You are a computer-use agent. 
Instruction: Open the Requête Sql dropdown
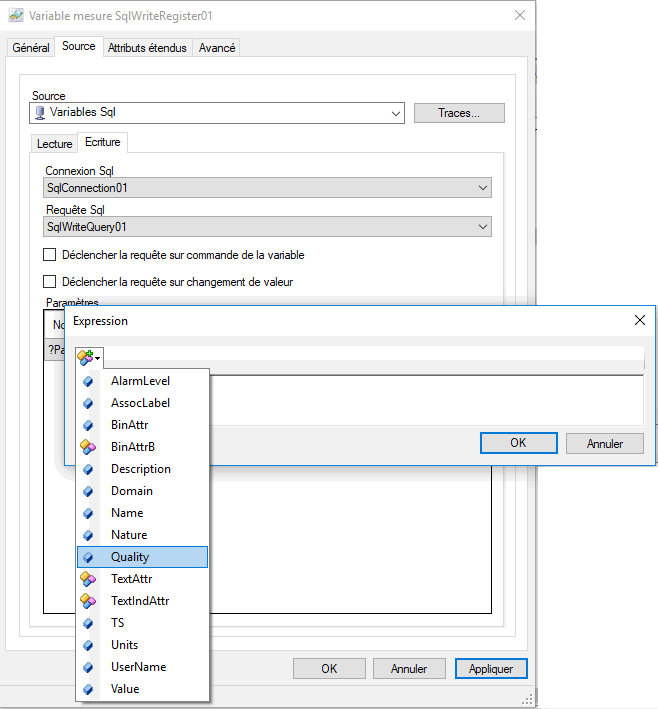(483, 227)
